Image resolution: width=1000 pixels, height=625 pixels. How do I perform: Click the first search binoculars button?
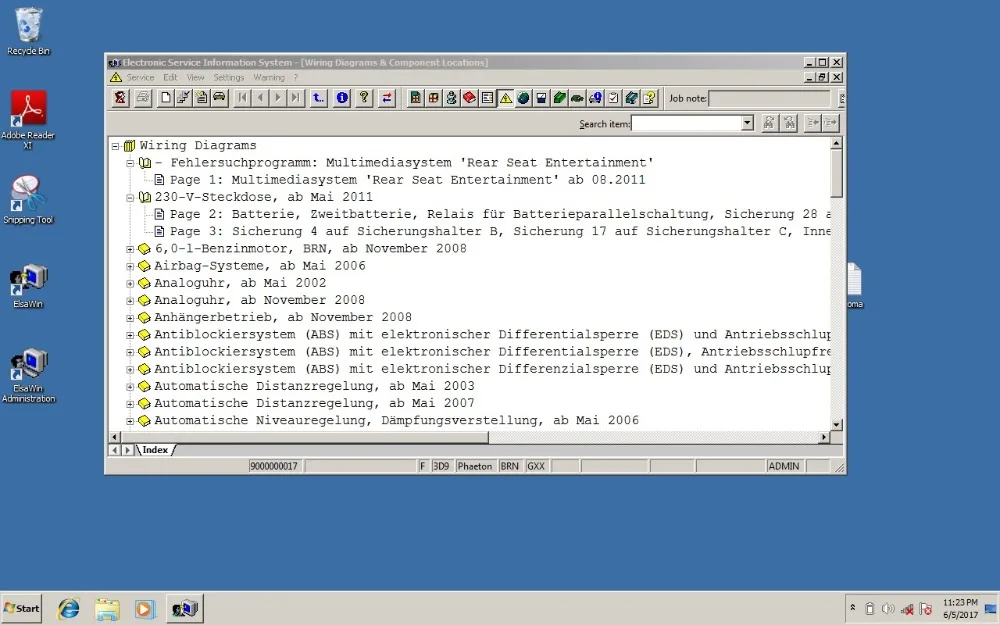[x=770, y=122]
